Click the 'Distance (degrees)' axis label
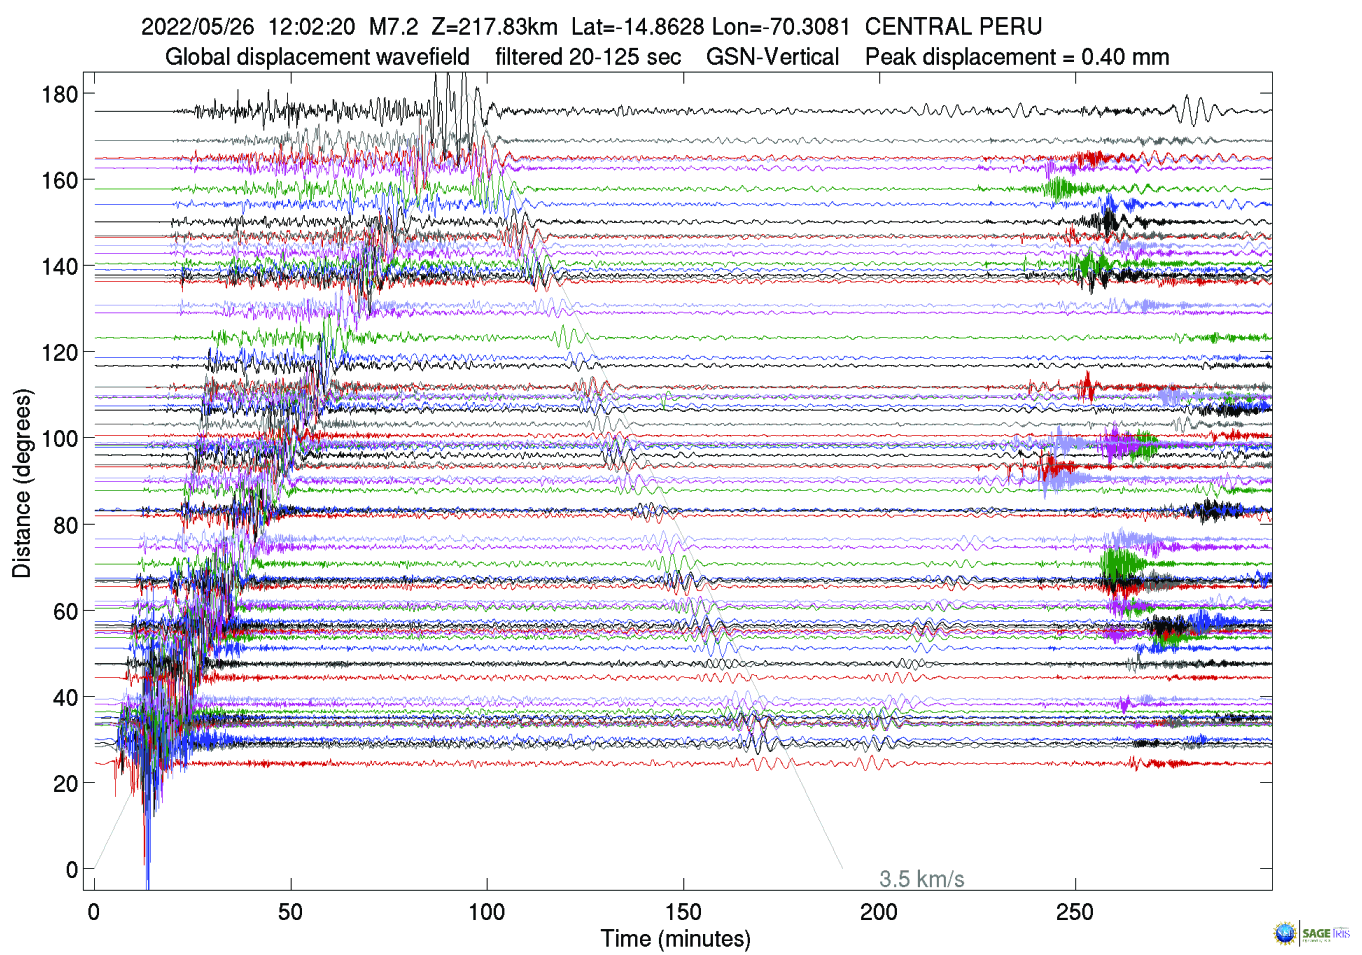The image size is (1362, 955). coord(22,483)
